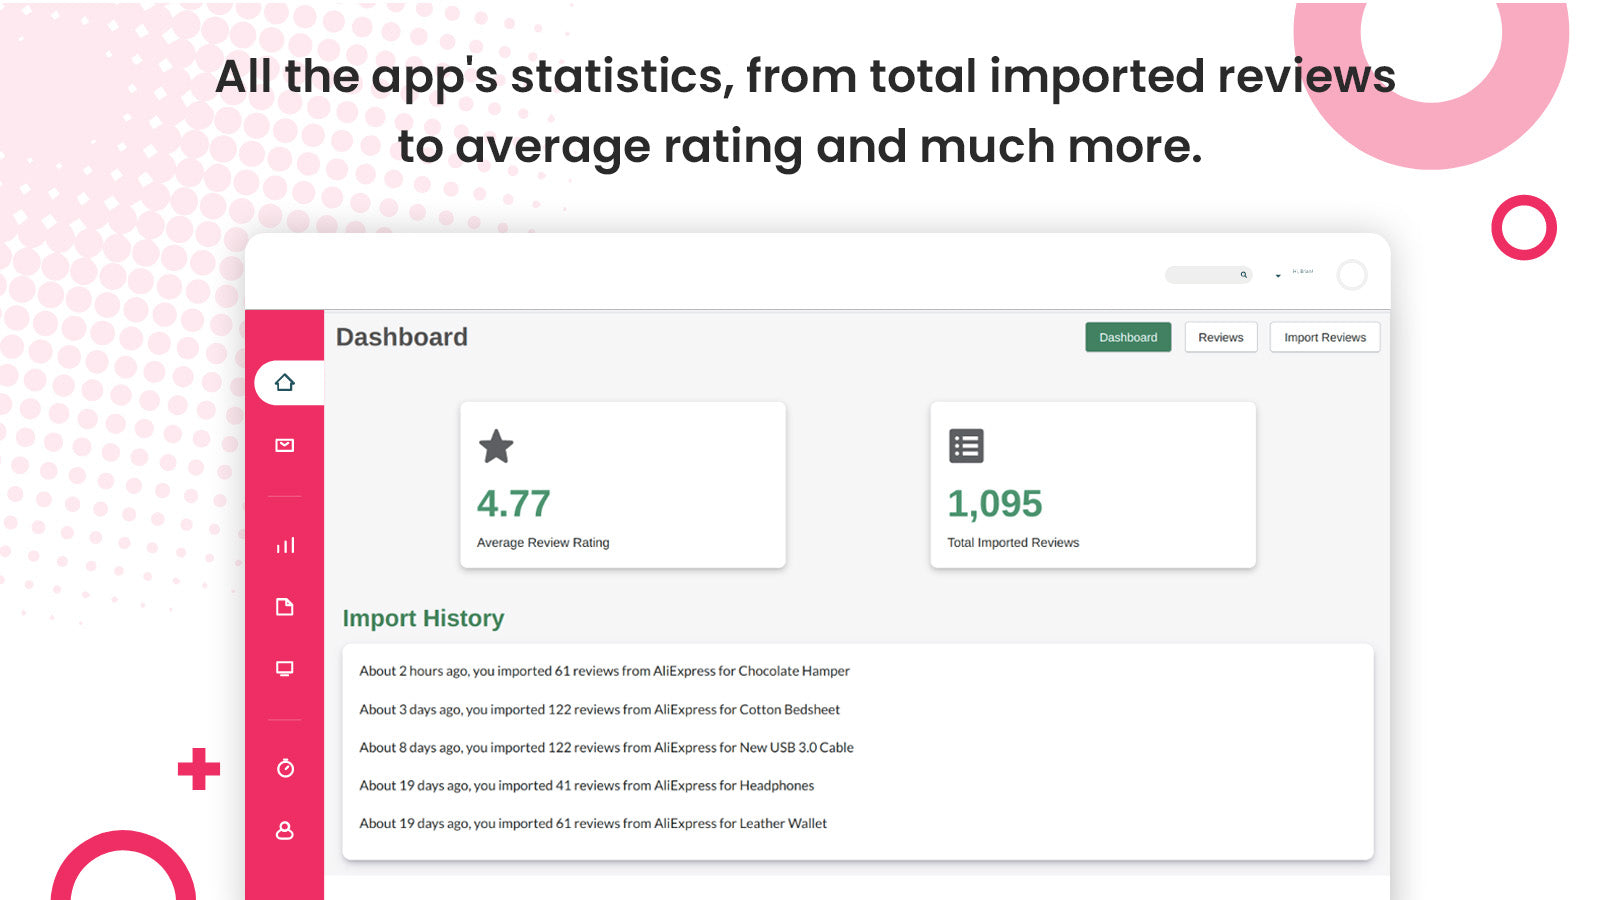Open the mail envelope sidebar icon

(x=285, y=445)
